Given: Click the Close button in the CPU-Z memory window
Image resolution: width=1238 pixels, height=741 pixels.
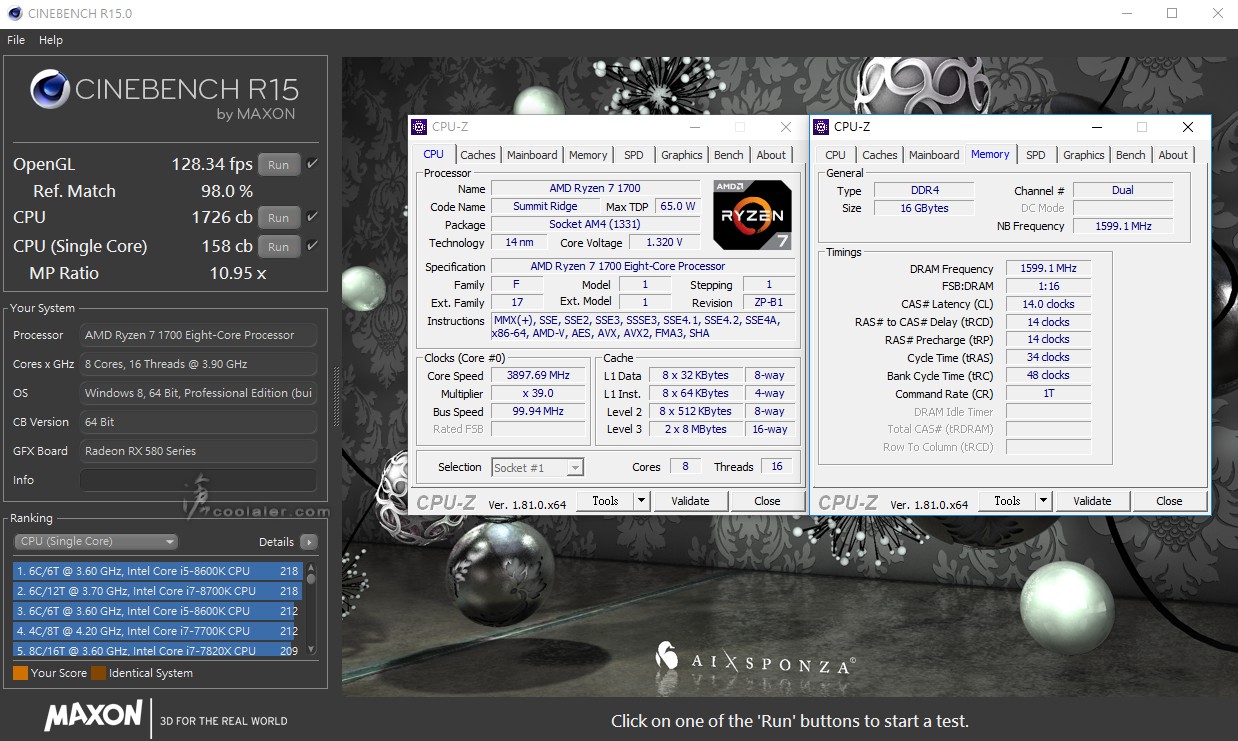Looking at the screenshot, I should [x=1169, y=501].
